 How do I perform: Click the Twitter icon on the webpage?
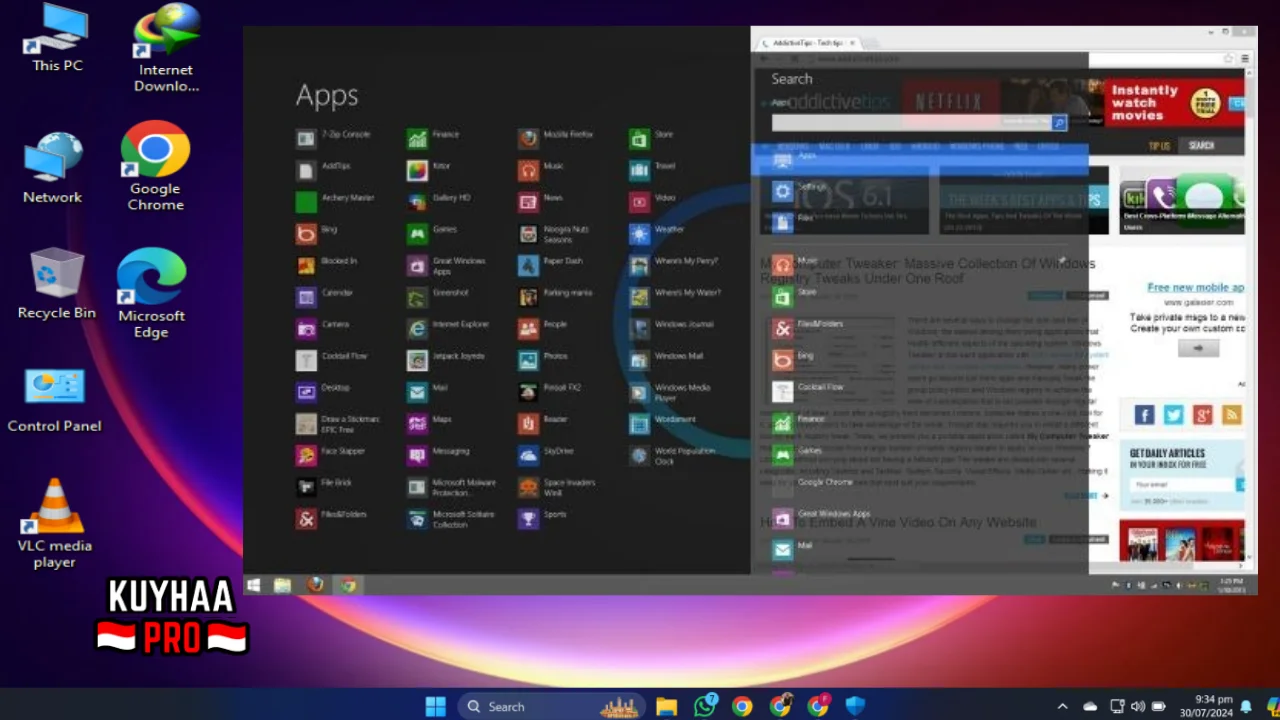point(1173,414)
